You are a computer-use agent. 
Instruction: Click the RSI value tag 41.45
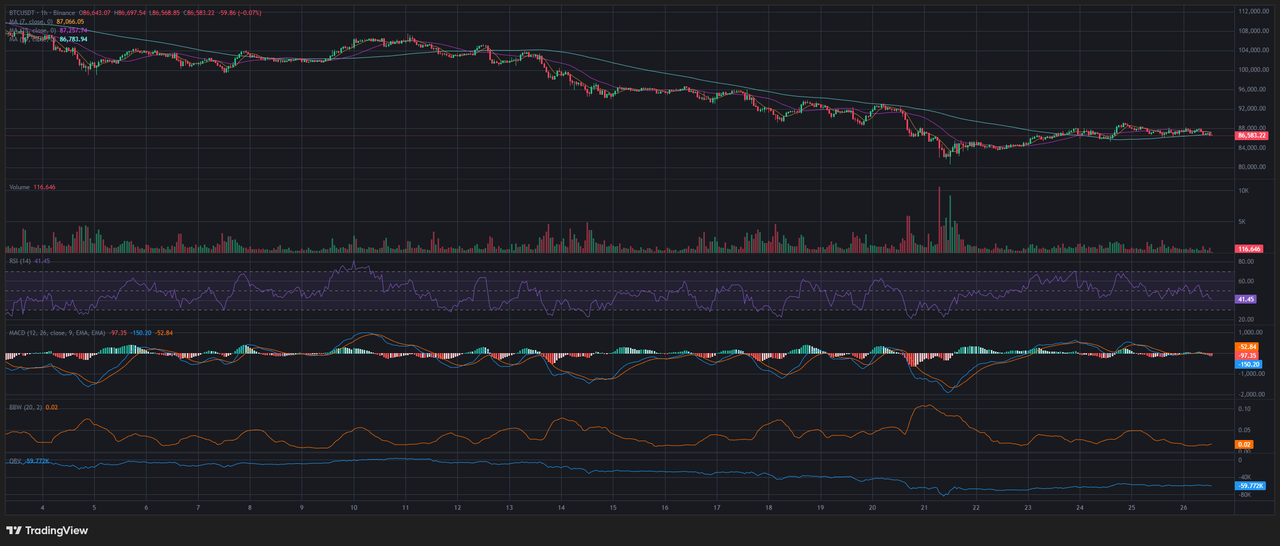click(x=1247, y=299)
